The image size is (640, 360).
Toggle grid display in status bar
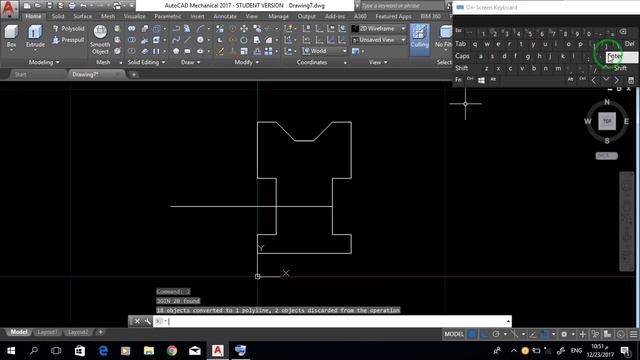coord(472,334)
